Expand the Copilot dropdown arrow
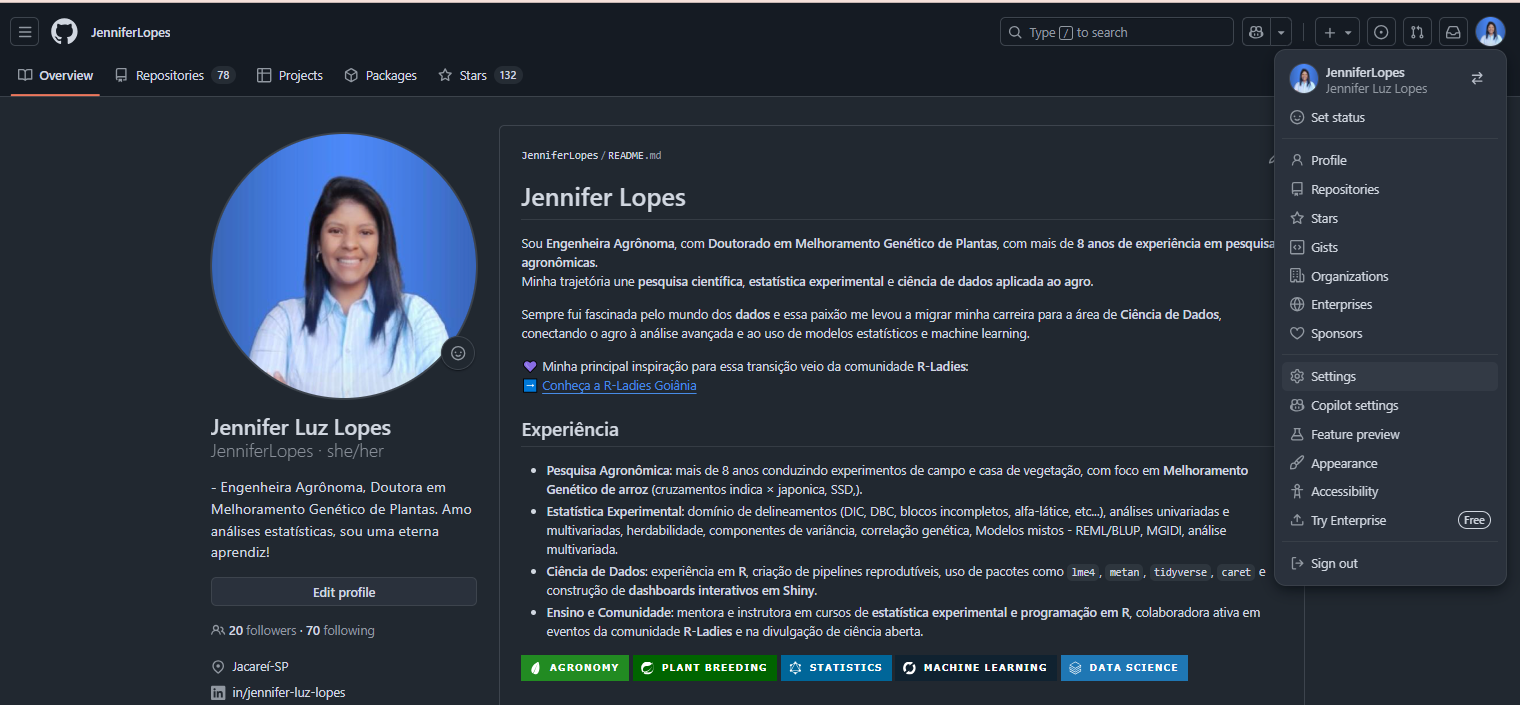The height and width of the screenshot is (705, 1520). 1281,32
